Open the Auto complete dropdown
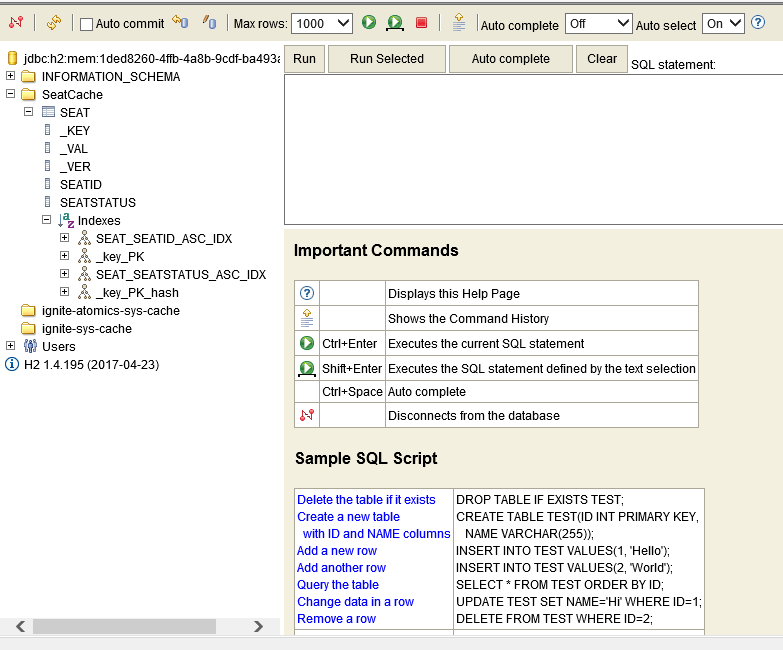Viewport: 783px width, 650px height. click(x=598, y=23)
